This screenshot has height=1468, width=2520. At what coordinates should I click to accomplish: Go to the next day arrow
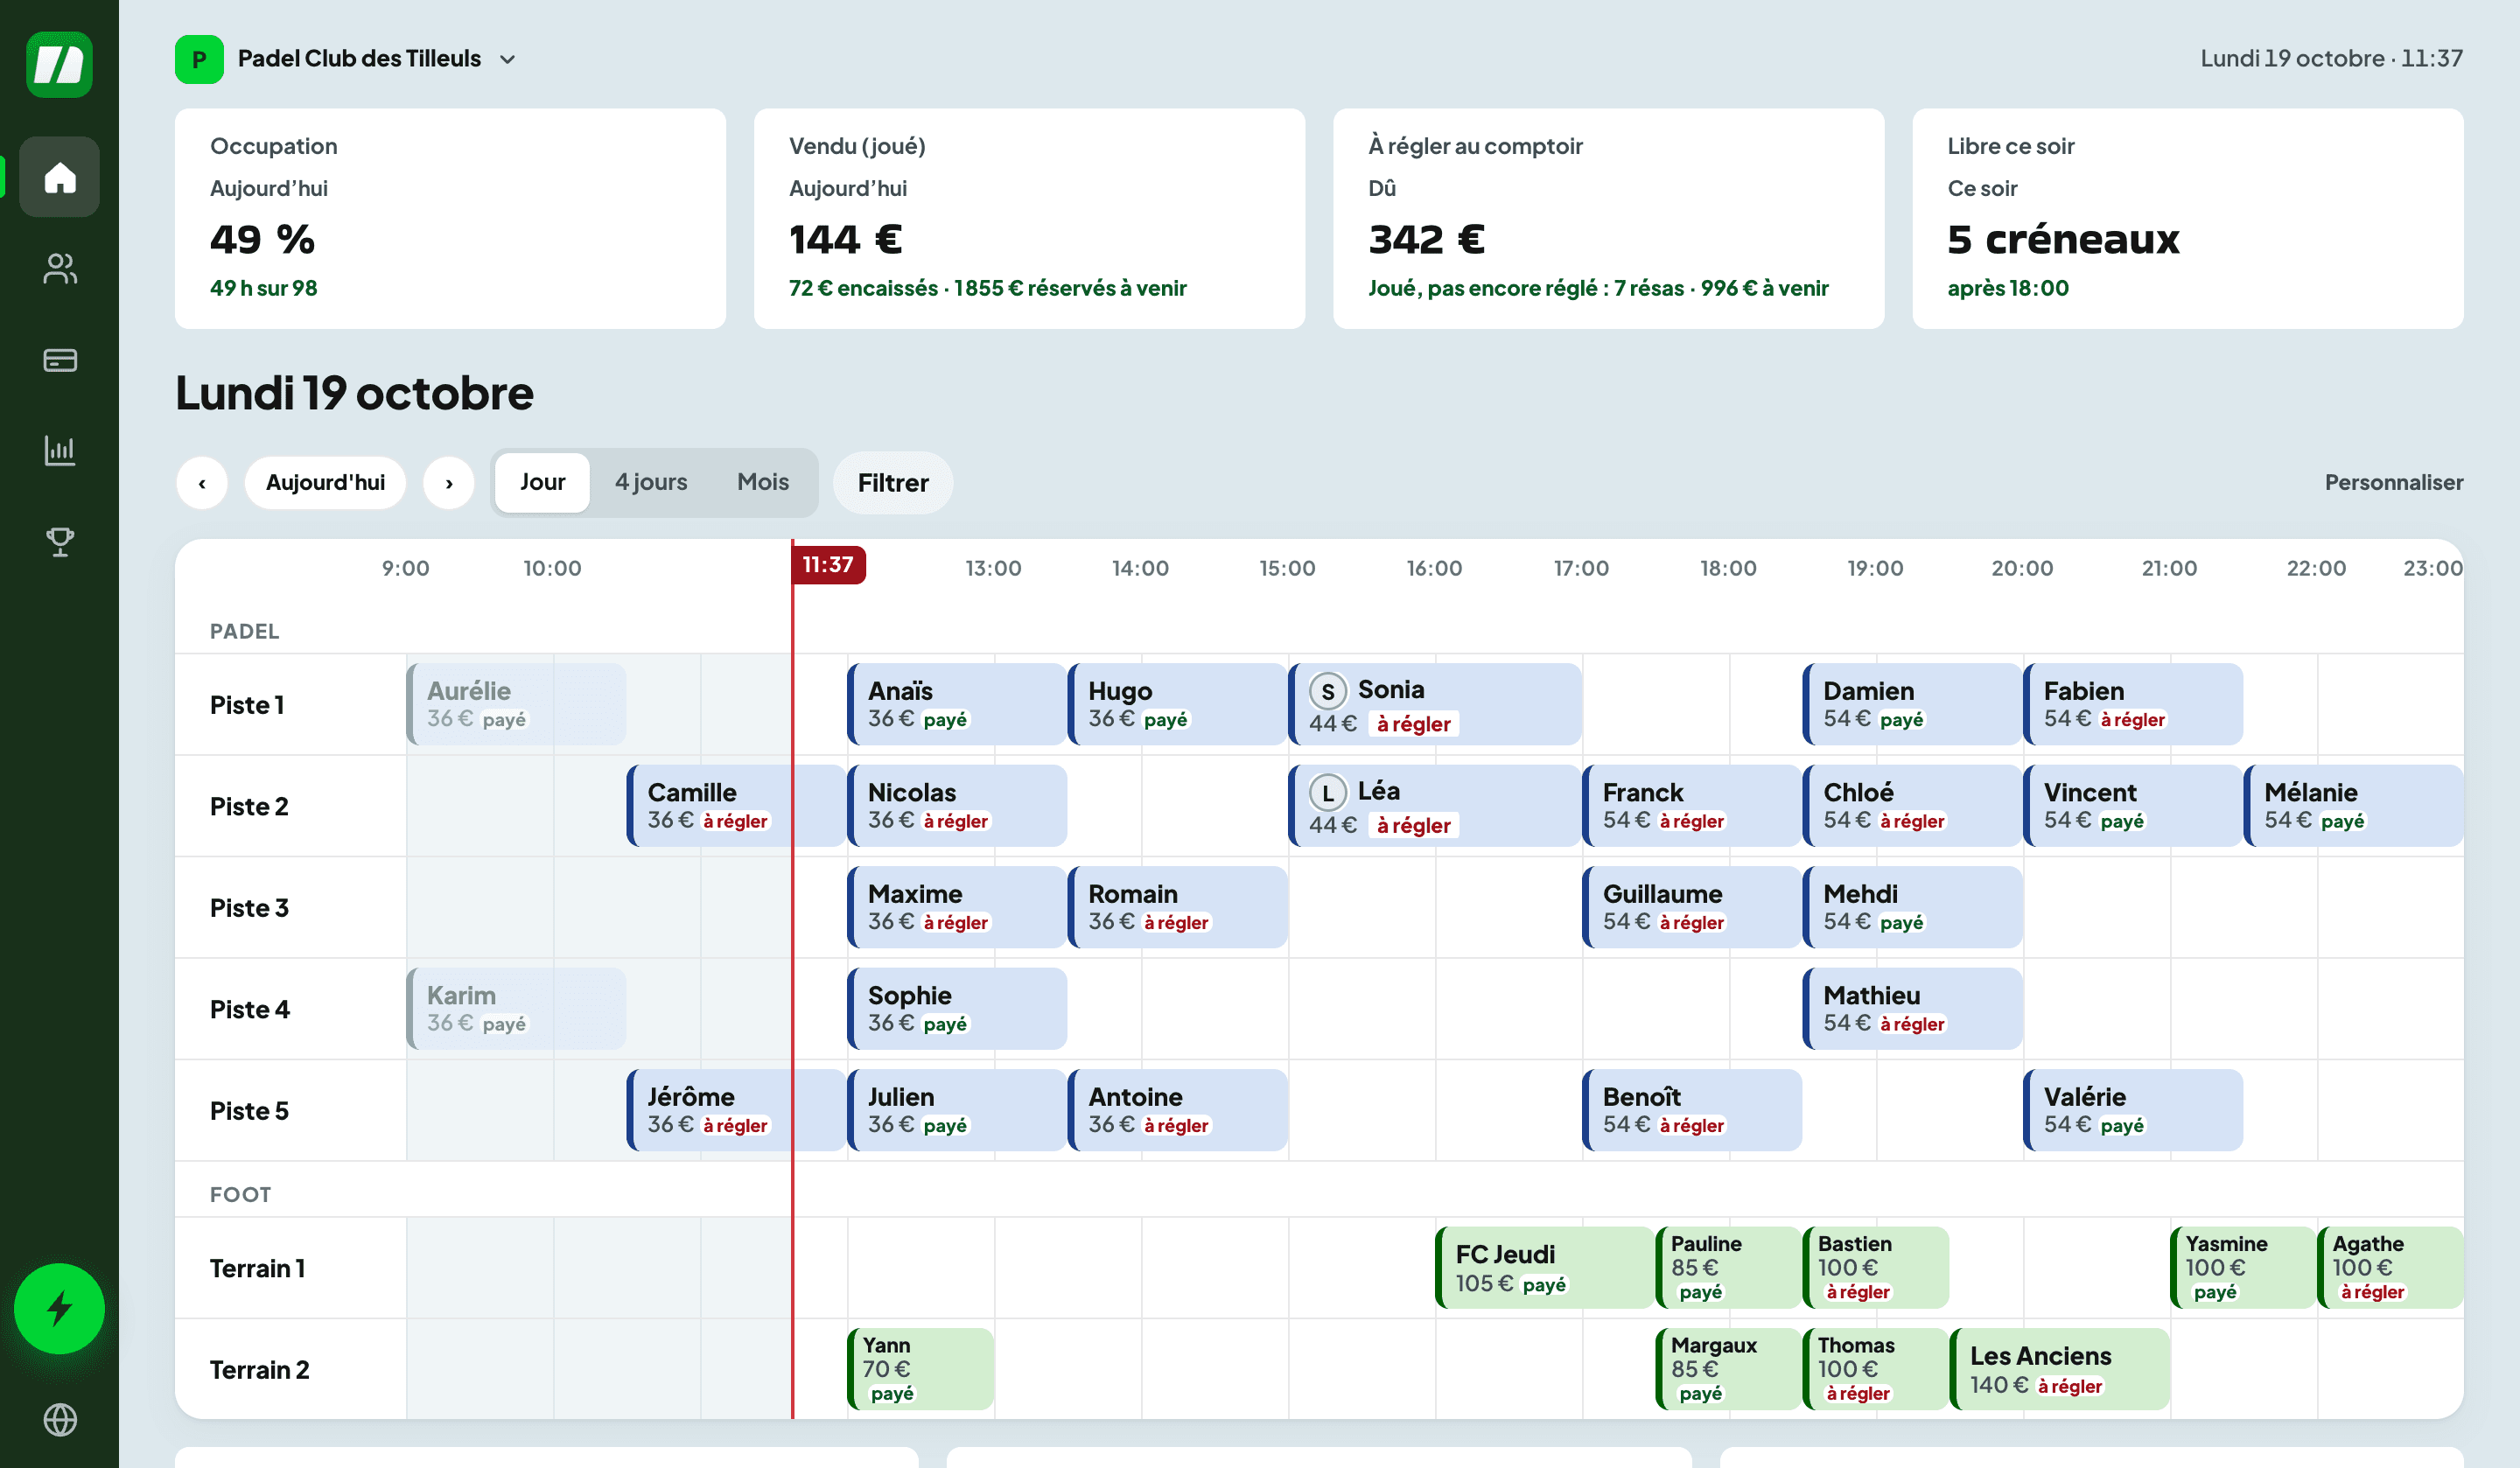[449, 483]
